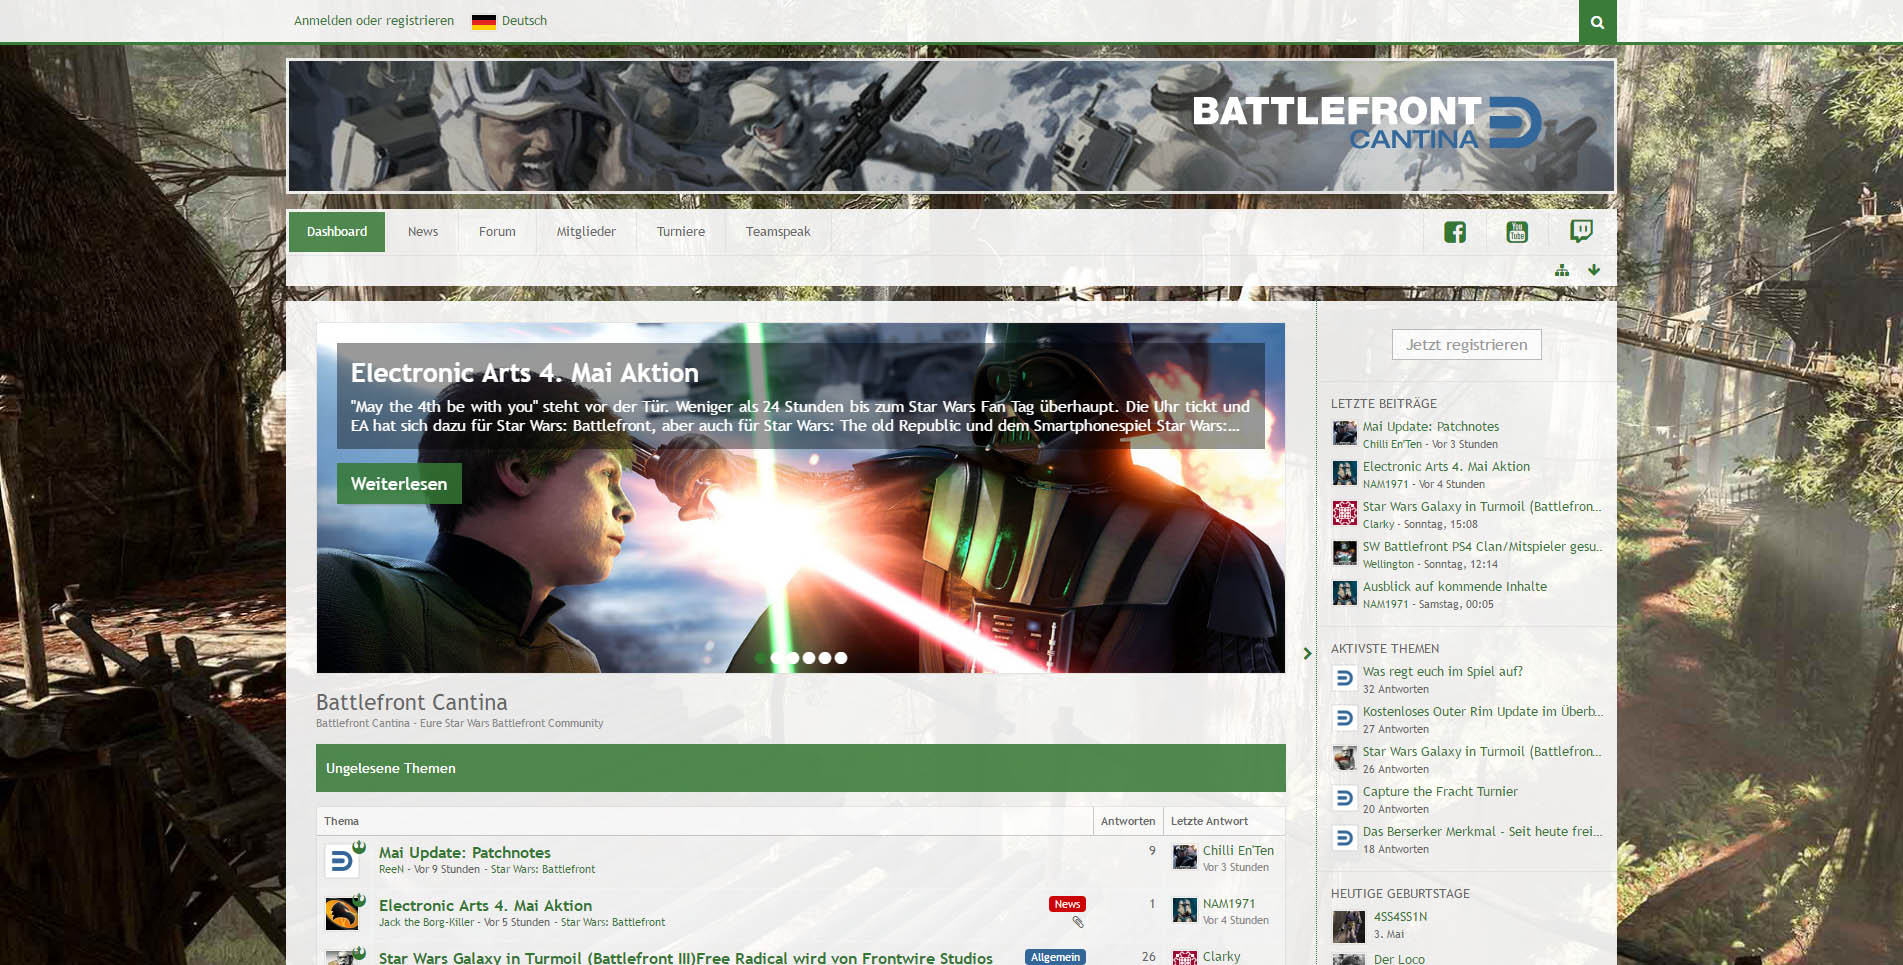
Task: Click the Weiterlesen button
Action: [399, 484]
